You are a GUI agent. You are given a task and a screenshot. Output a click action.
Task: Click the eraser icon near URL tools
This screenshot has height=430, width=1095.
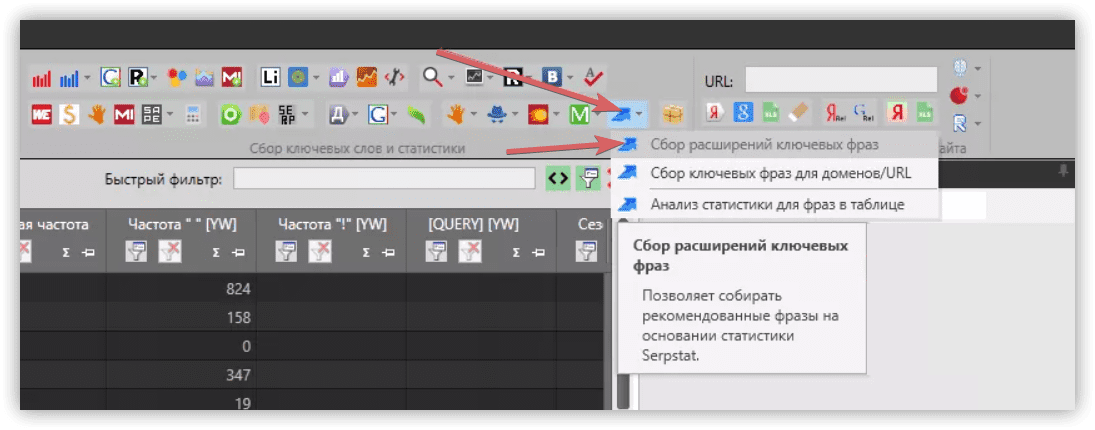tap(798, 112)
